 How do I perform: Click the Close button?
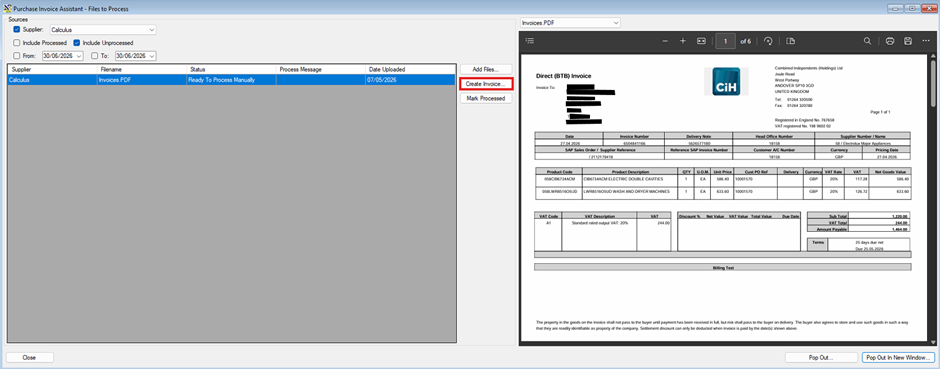coord(29,357)
